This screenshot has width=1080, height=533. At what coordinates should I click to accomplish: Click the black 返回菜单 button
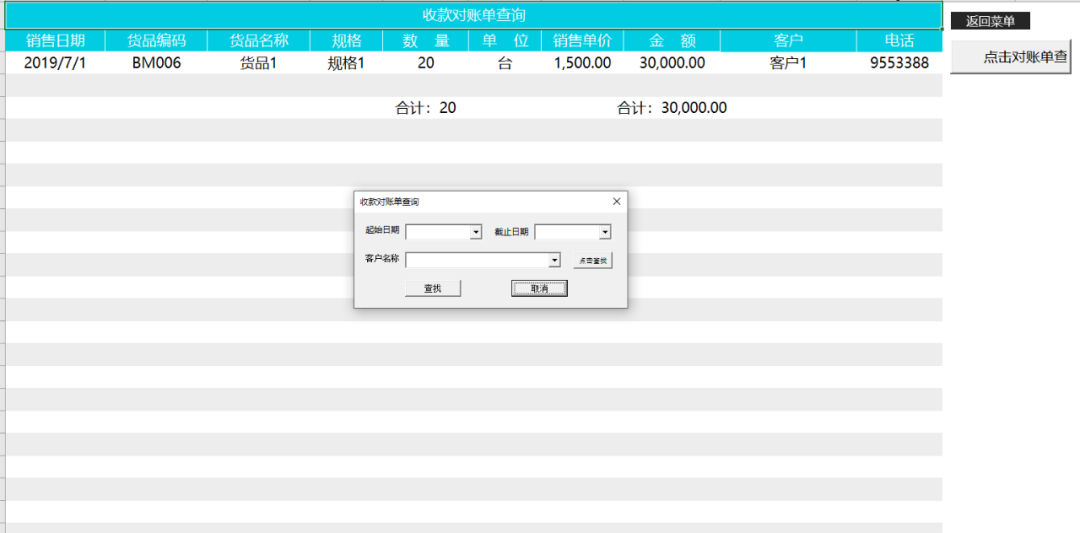(x=989, y=21)
